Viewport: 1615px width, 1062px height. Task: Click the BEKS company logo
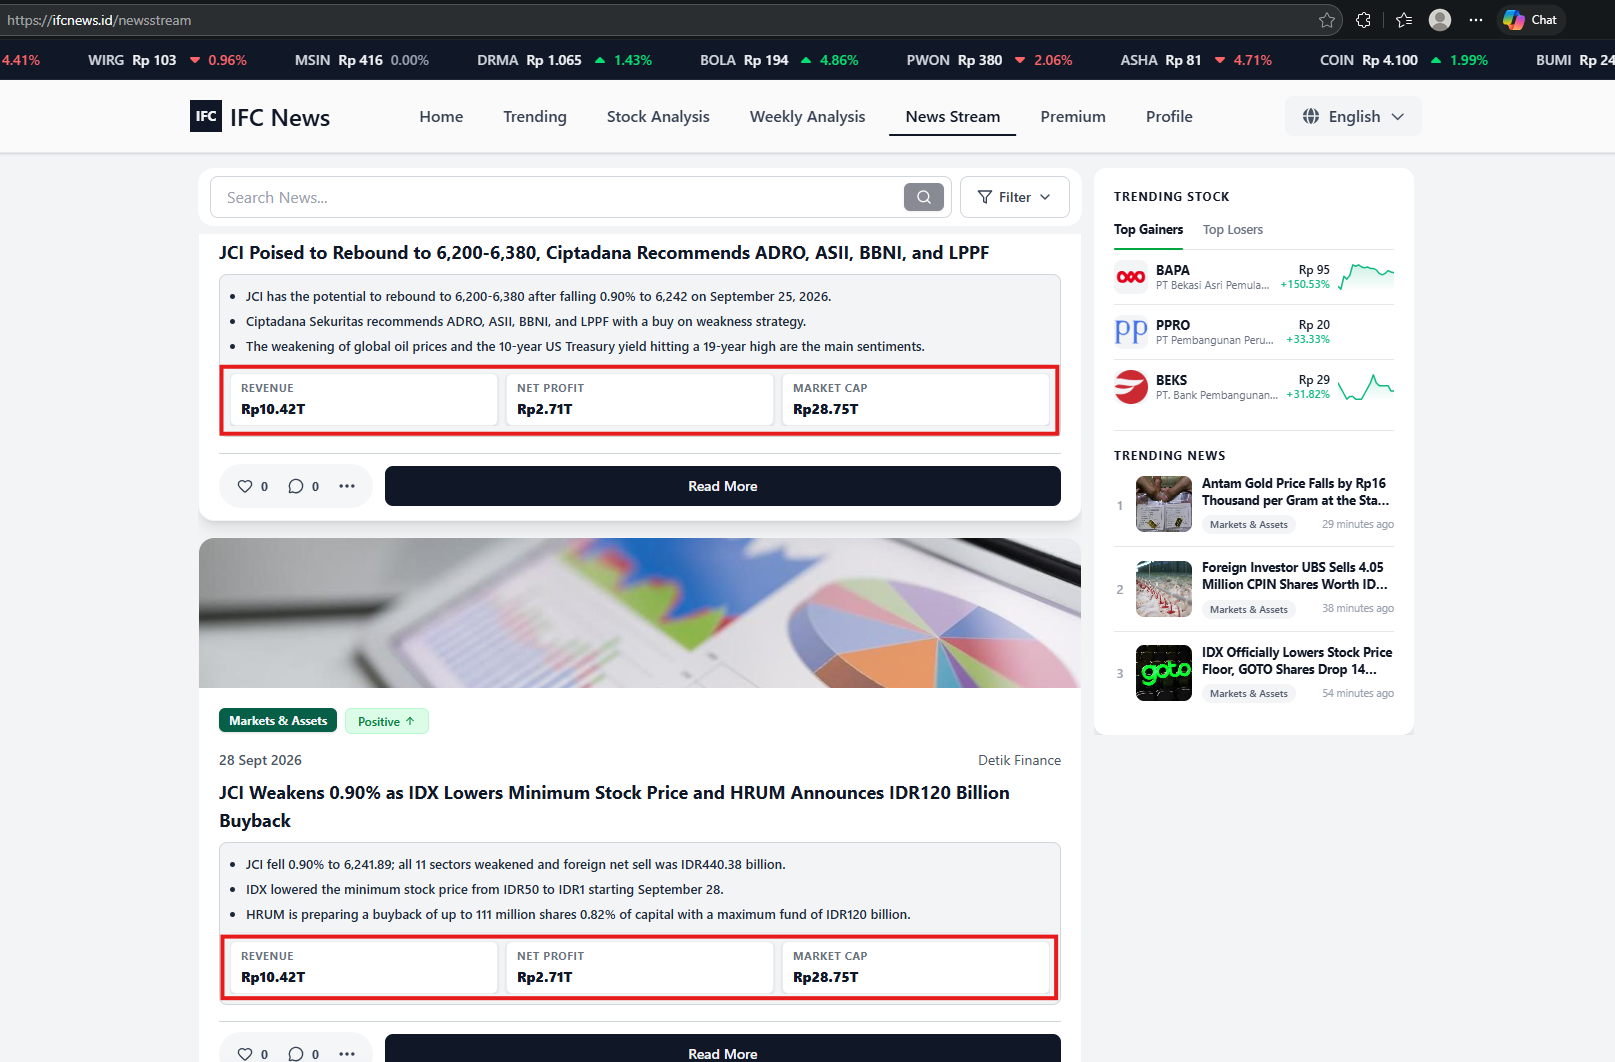[1131, 387]
